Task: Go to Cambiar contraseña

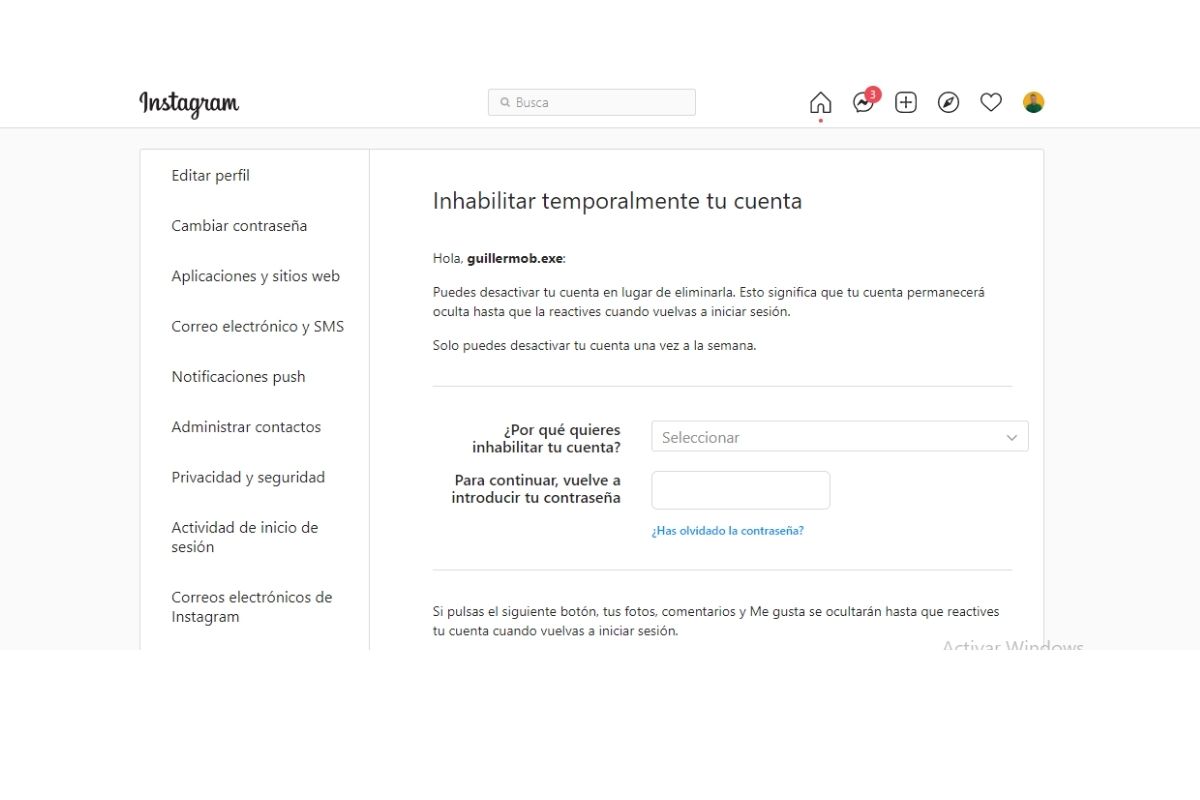Action: click(239, 226)
